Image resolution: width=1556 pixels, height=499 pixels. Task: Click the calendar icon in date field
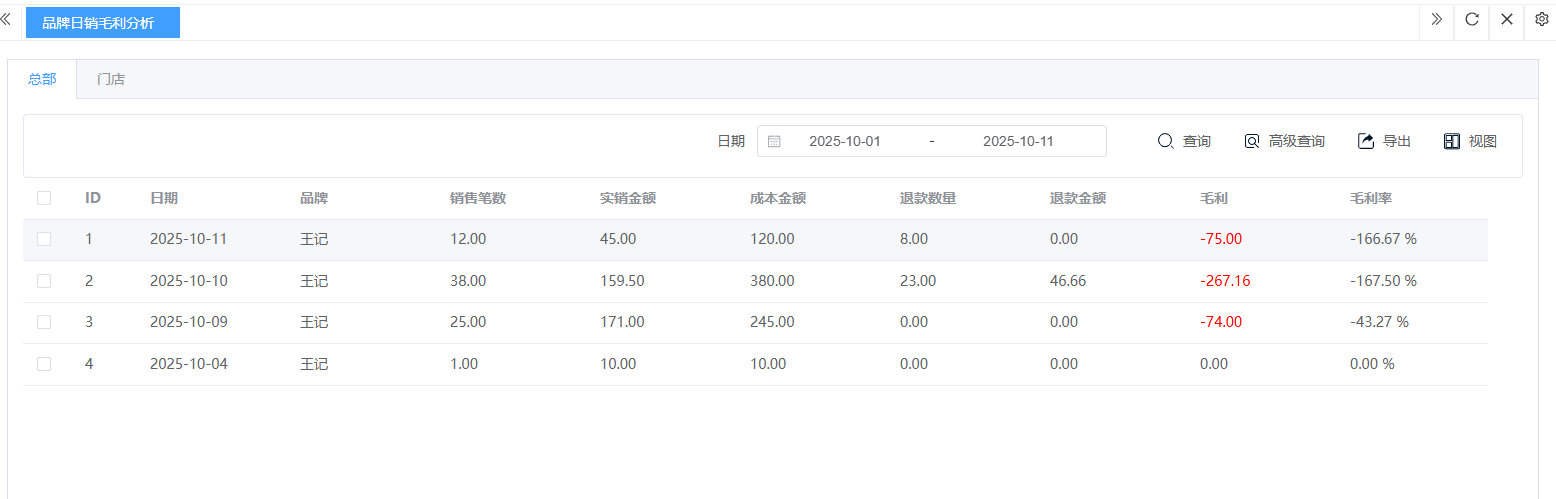[x=774, y=142]
